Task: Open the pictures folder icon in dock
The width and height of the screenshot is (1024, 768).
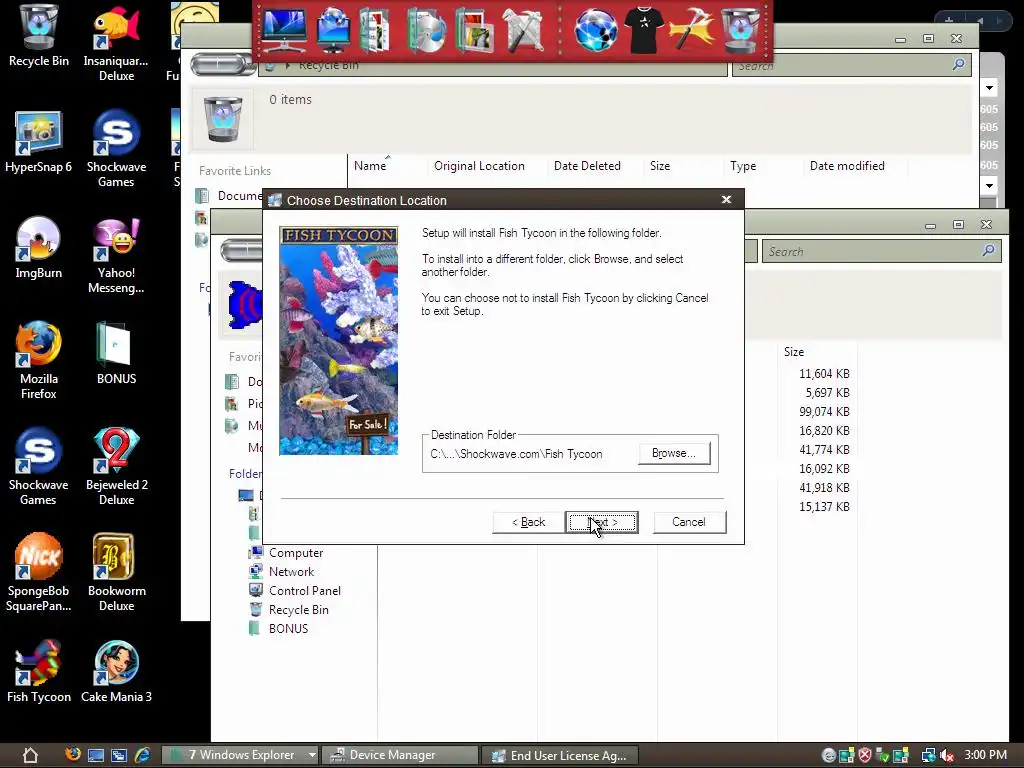Action: 475,29
